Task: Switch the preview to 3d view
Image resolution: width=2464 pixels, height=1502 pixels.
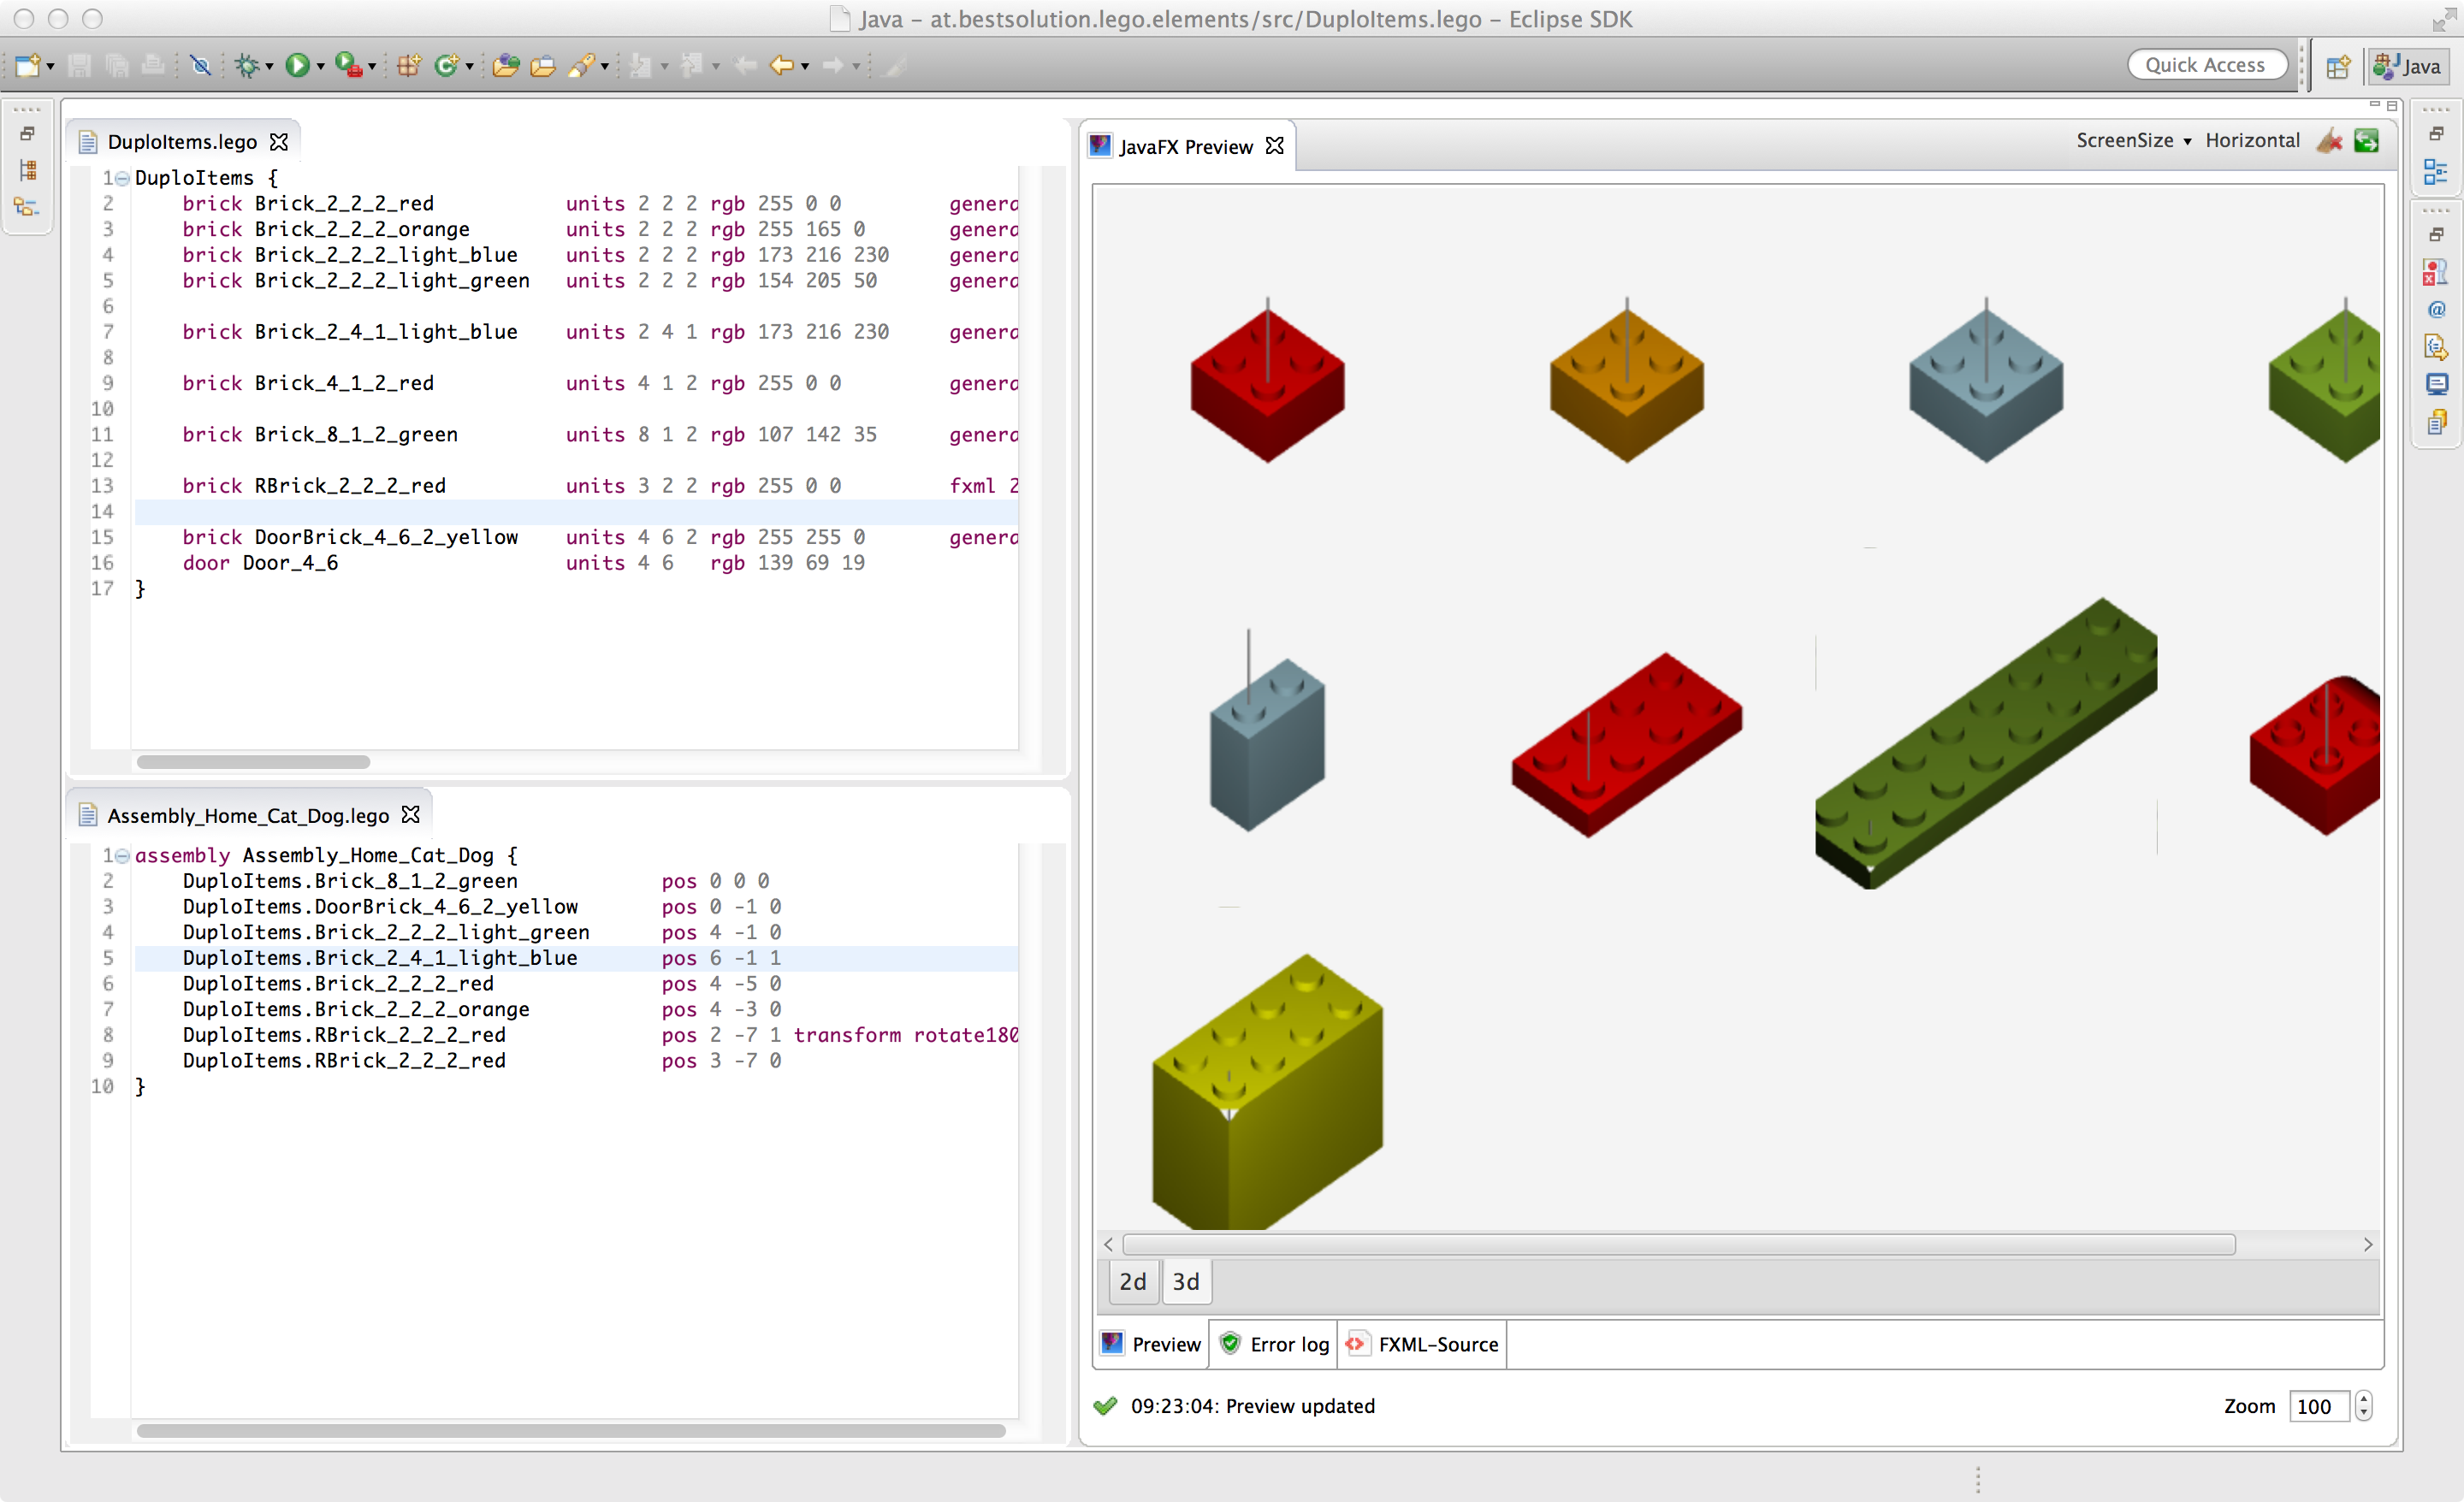Action: click(1185, 1281)
